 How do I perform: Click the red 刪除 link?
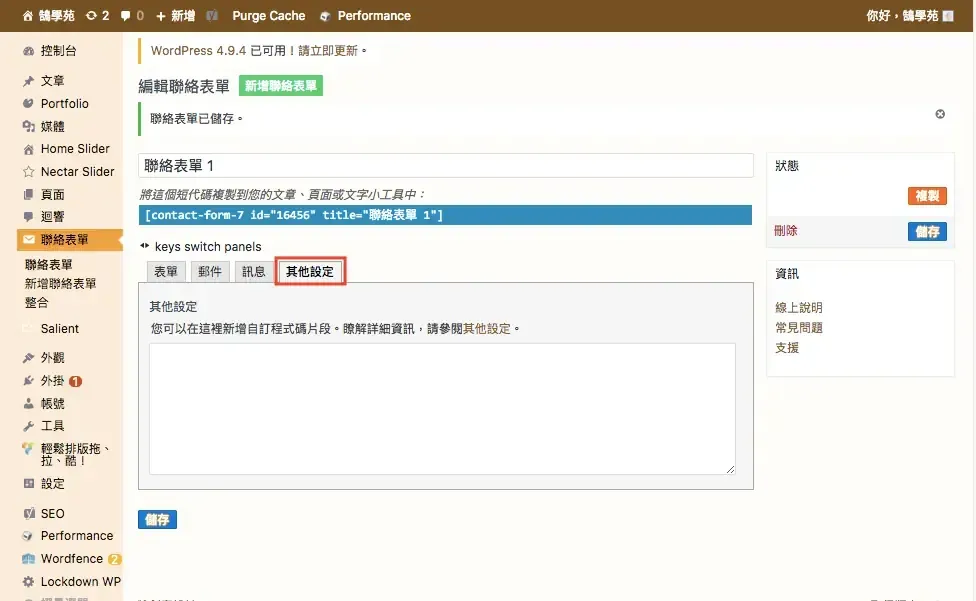[786, 231]
